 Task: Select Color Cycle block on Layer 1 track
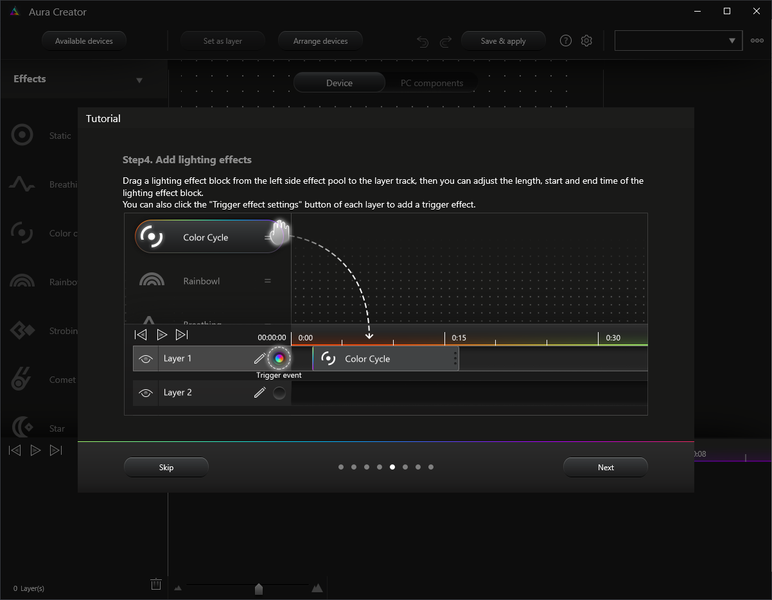pyautogui.click(x=386, y=359)
